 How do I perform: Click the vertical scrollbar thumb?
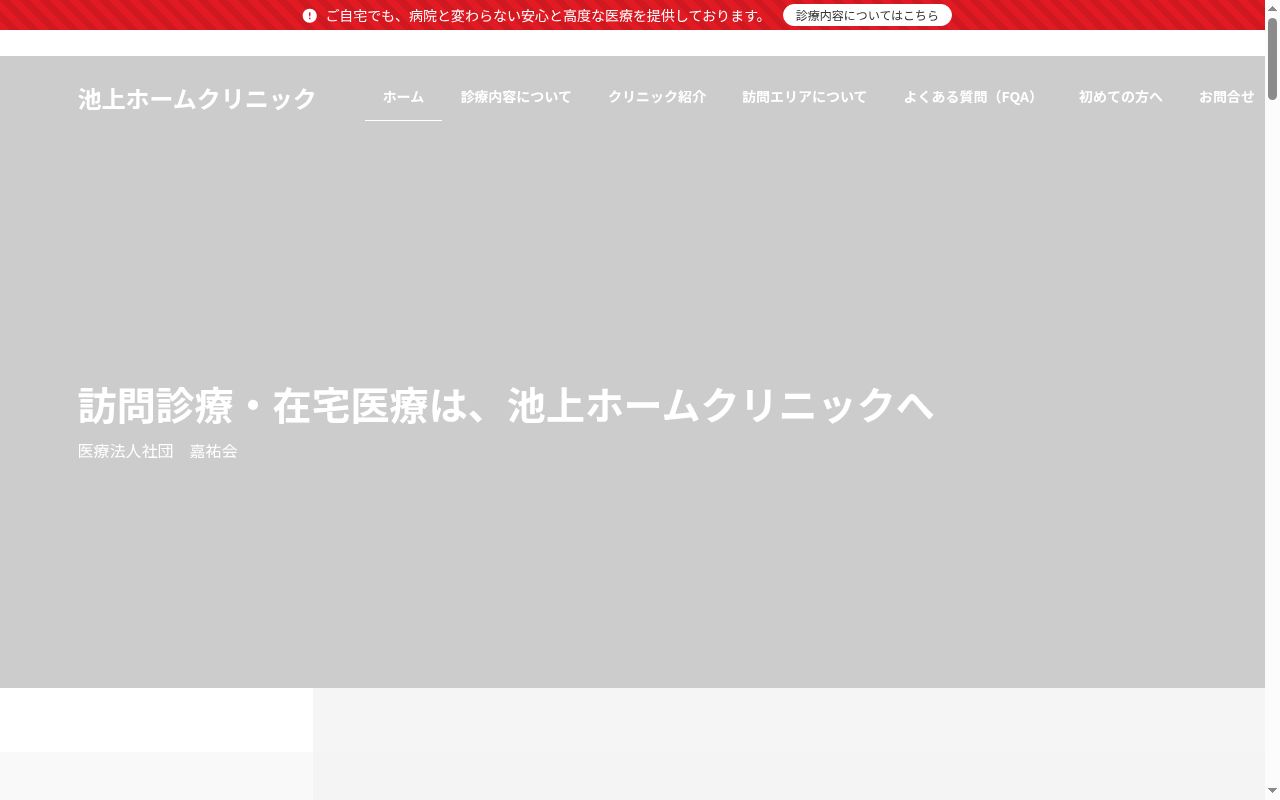tap(1272, 58)
